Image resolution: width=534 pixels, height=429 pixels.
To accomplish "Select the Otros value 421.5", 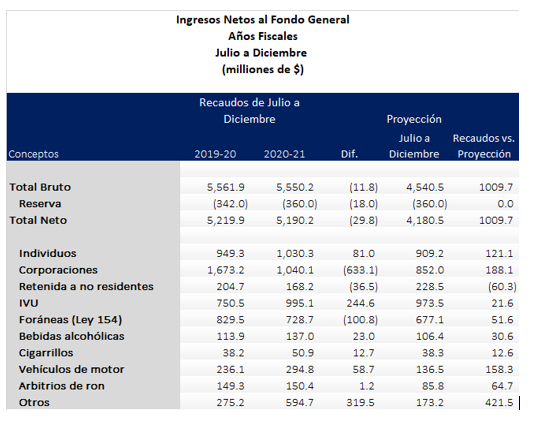I will (499, 403).
